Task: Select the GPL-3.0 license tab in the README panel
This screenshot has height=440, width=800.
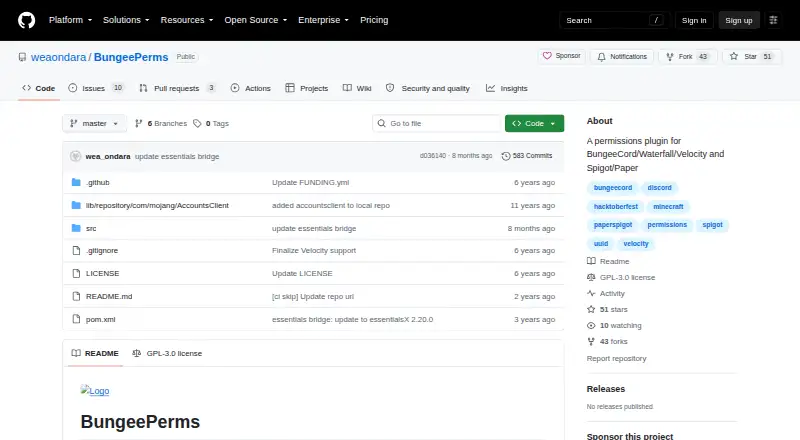Action: [x=167, y=353]
